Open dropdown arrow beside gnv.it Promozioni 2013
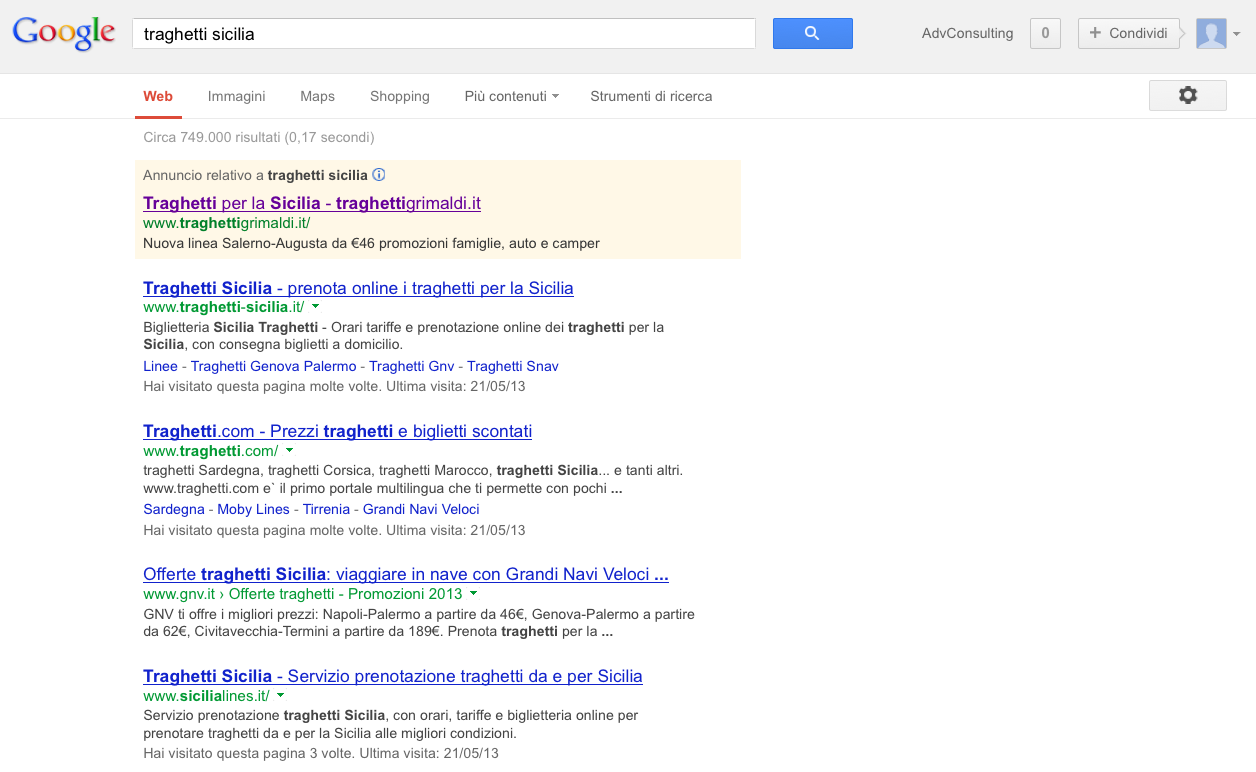 pyautogui.click(x=473, y=593)
